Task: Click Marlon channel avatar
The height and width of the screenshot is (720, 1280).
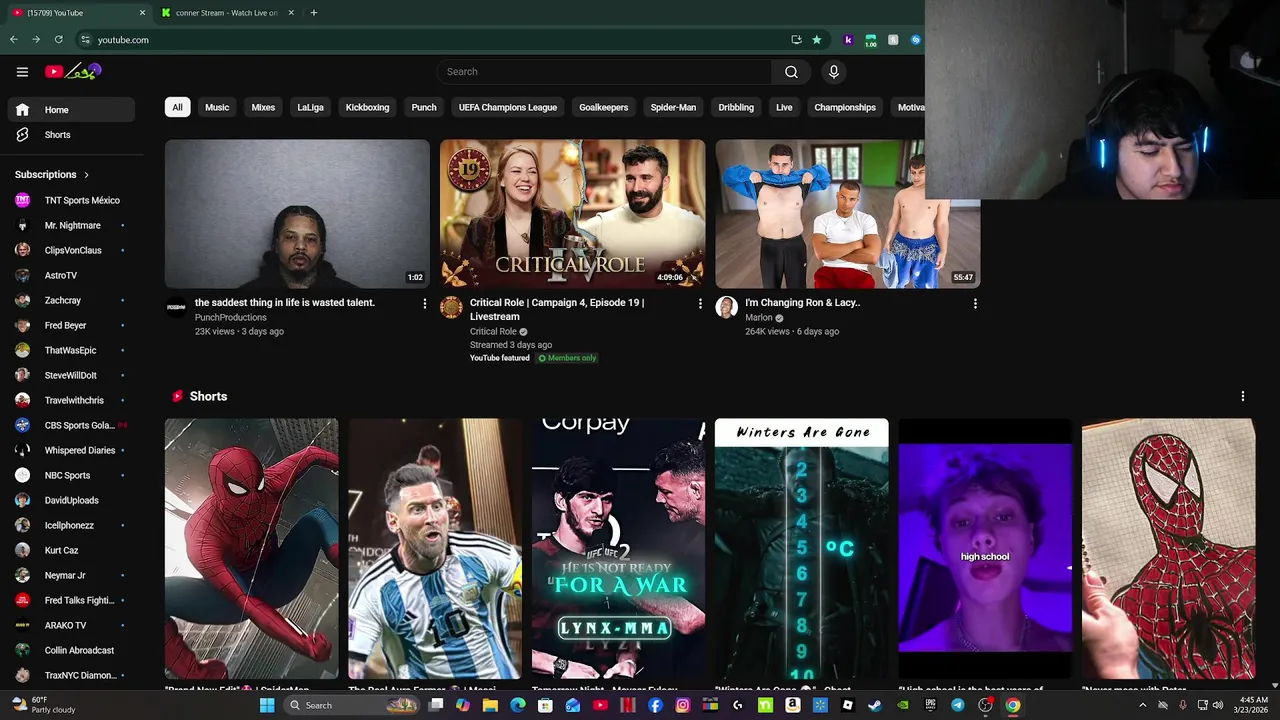Action: click(x=726, y=307)
